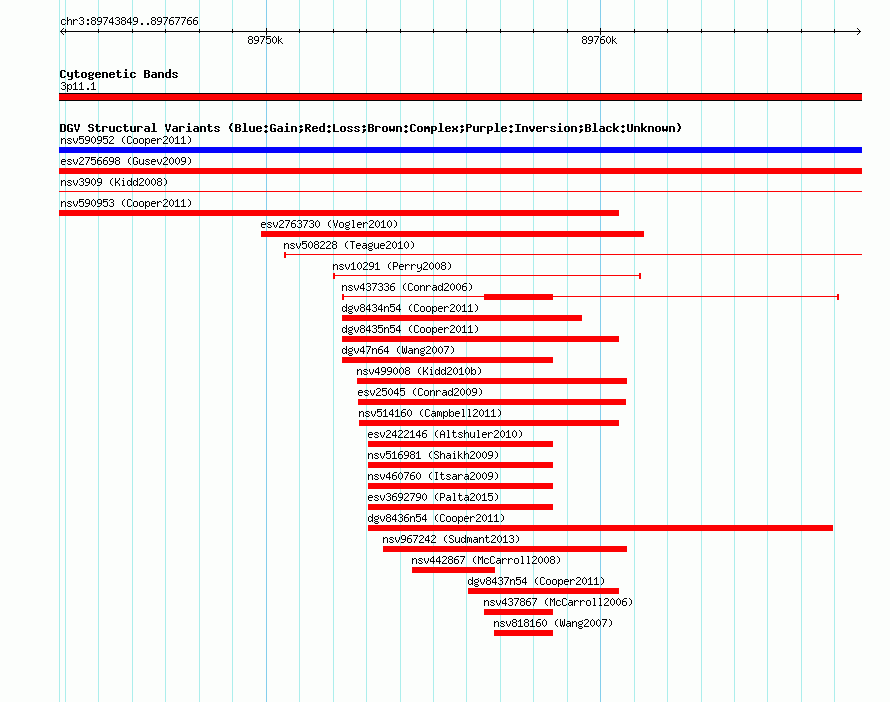Open variant nsv442867 (McCarroll2008) label
The height and width of the screenshot is (702, 890).
[486, 560]
